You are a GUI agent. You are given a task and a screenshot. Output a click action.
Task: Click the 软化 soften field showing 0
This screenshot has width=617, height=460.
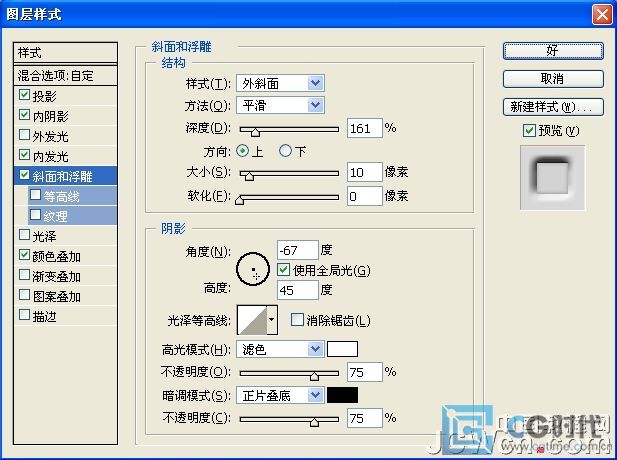[x=365, y=196]
